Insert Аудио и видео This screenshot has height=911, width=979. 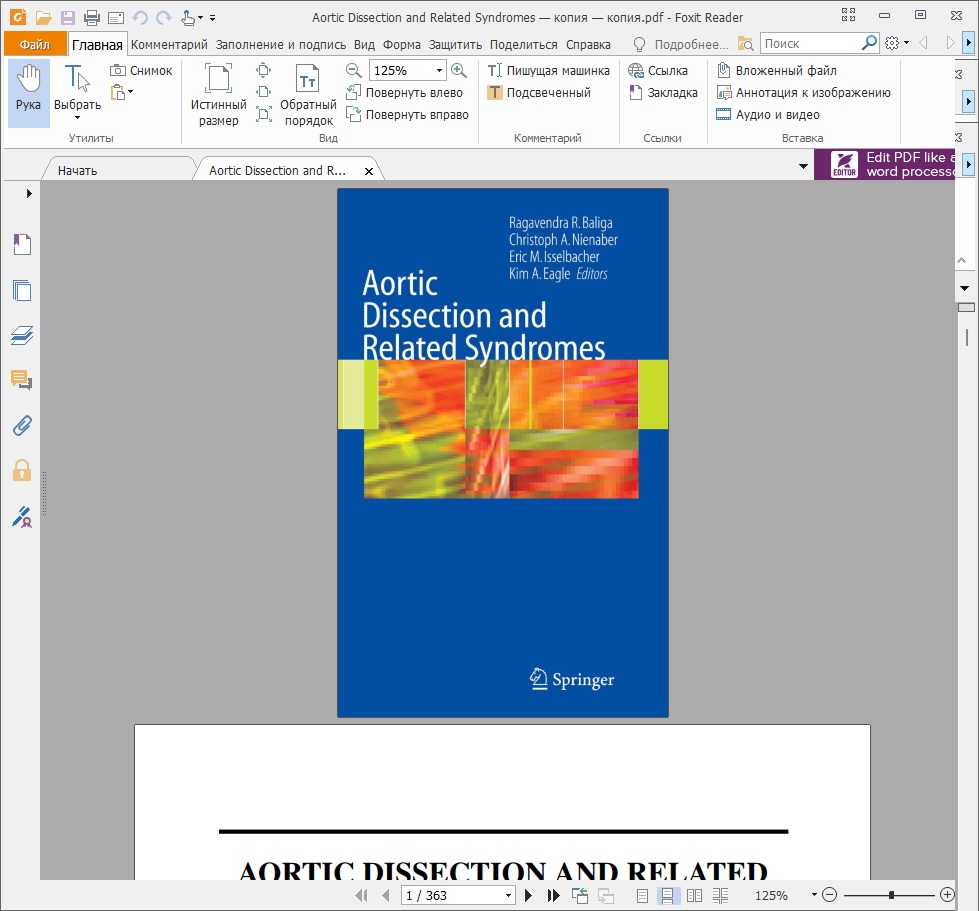pyautogui.click(x=768, y=114)
